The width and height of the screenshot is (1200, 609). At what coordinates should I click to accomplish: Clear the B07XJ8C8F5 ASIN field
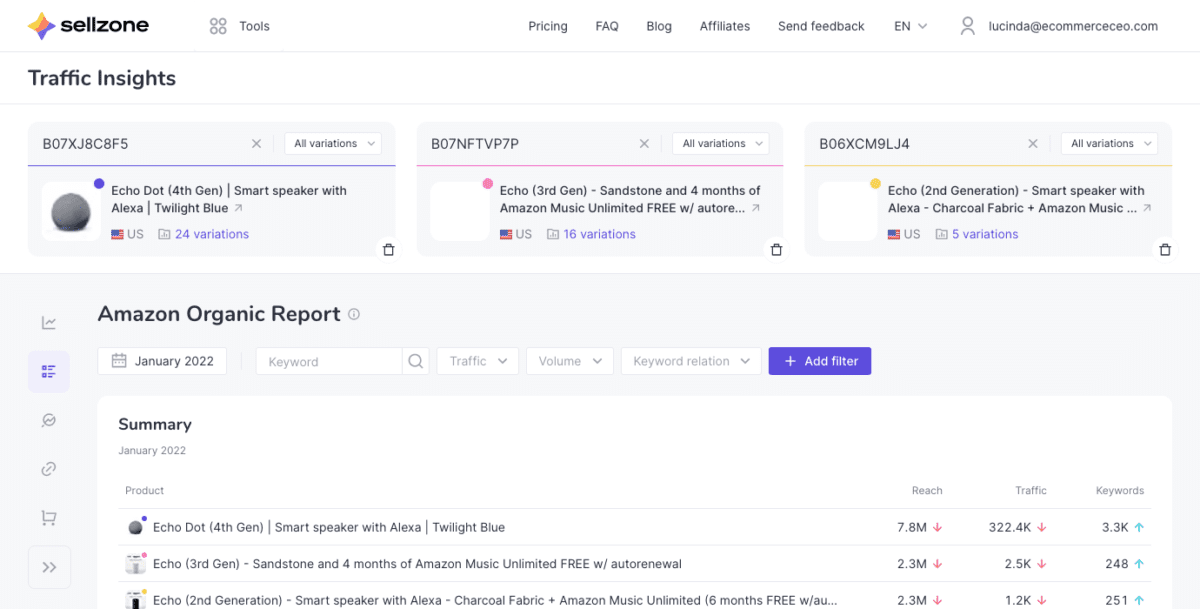(x=256, y=144)
